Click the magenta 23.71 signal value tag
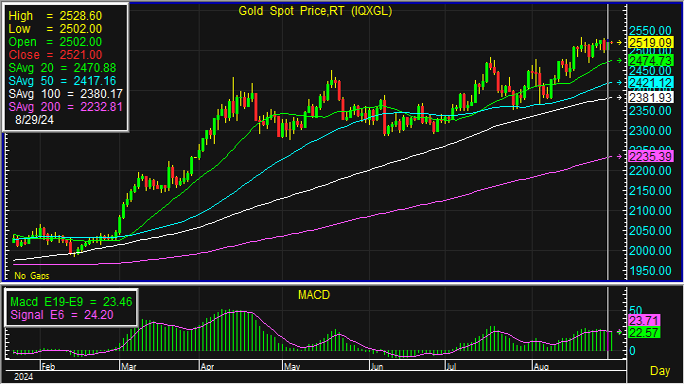The image size is (685, 385). pos(644,320)
